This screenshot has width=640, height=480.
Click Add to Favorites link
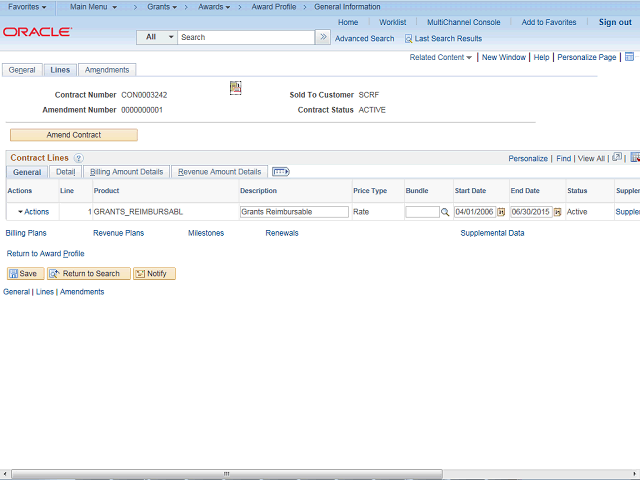click(x=549, y=22)
